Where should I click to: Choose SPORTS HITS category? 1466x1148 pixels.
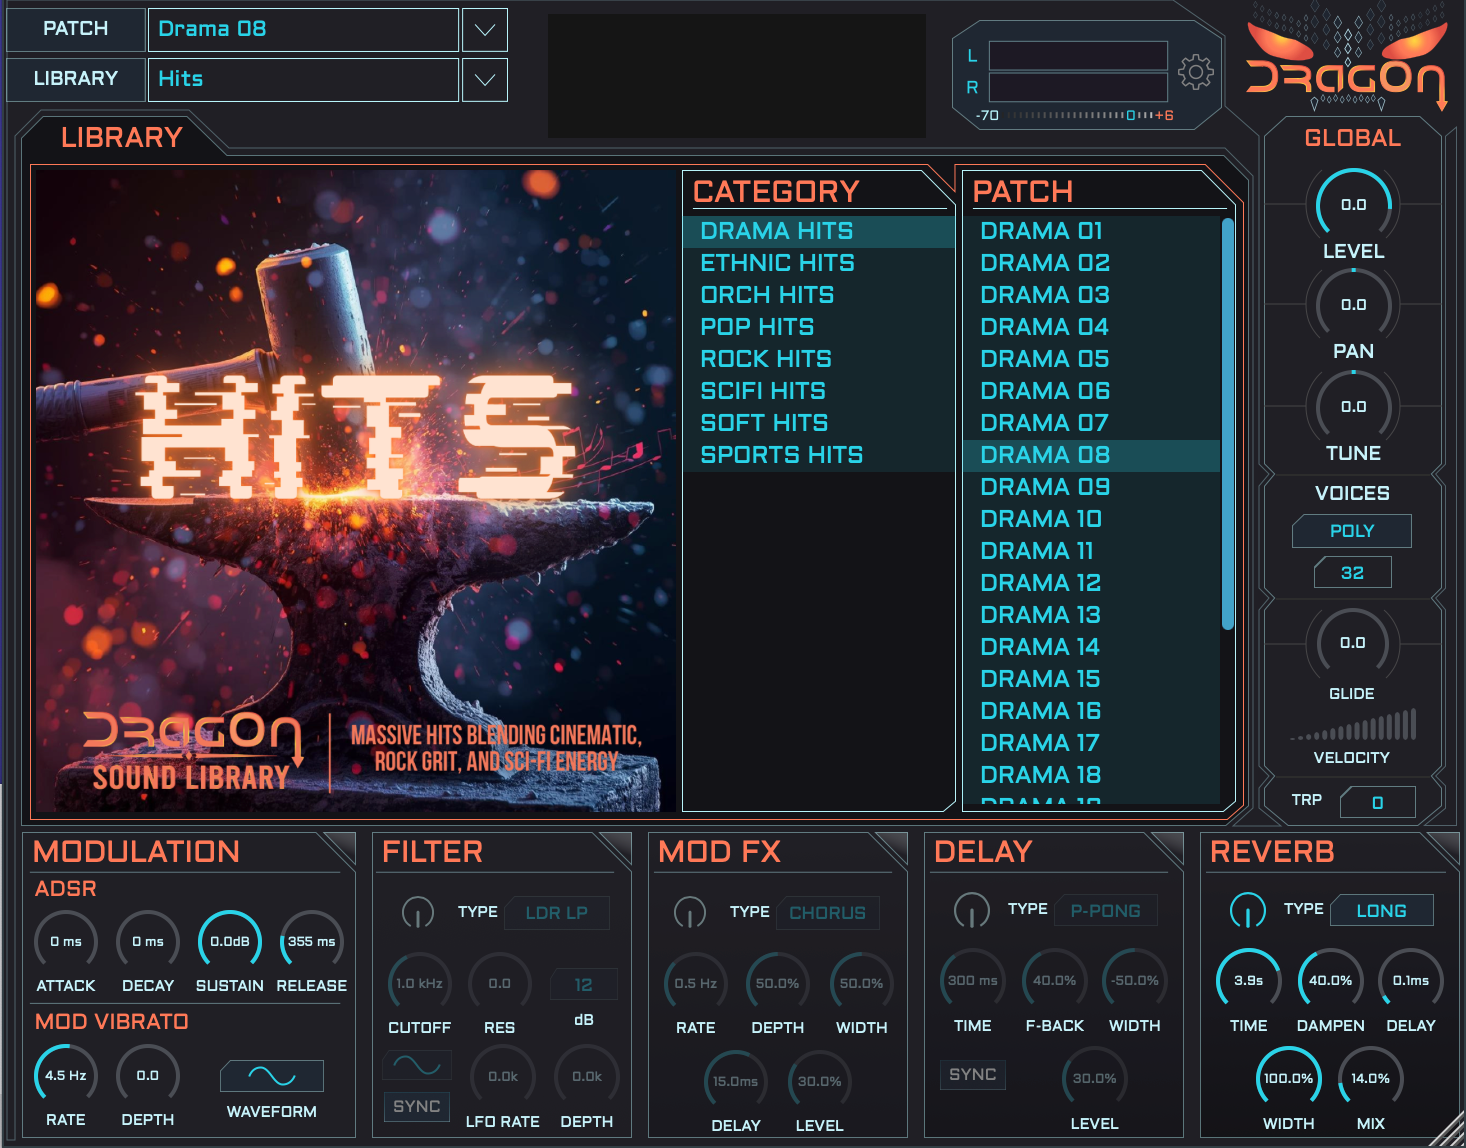coord(818,455)
